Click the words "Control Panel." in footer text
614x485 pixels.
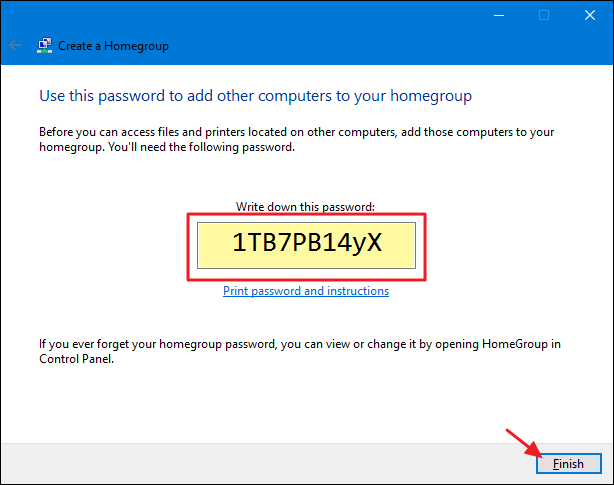click(x=76, y=359)
